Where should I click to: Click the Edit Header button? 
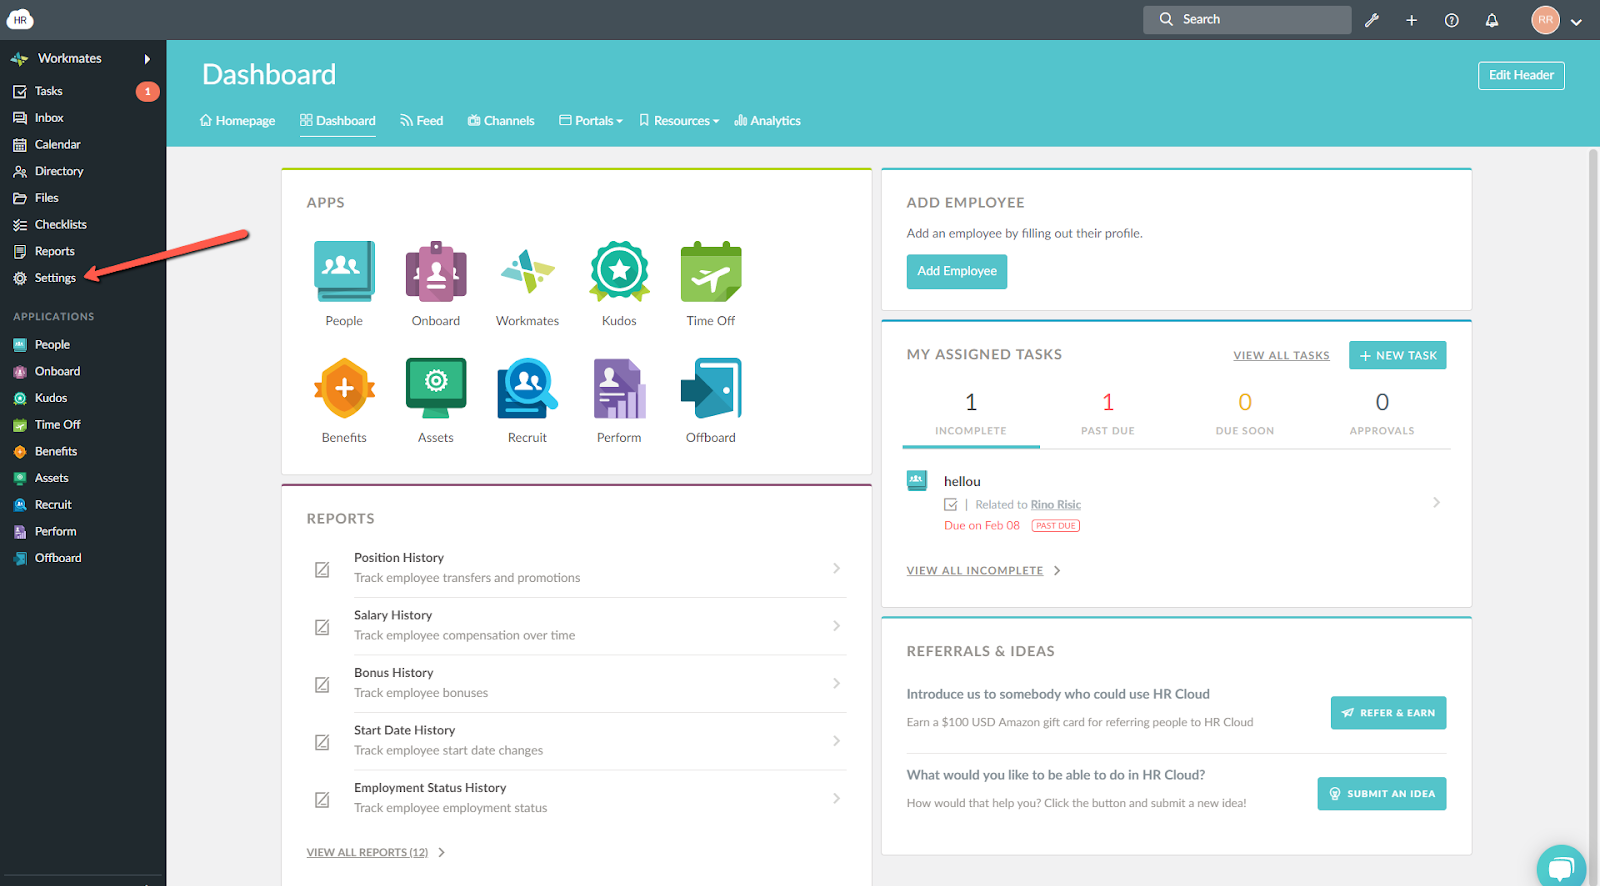point(1521,75)
